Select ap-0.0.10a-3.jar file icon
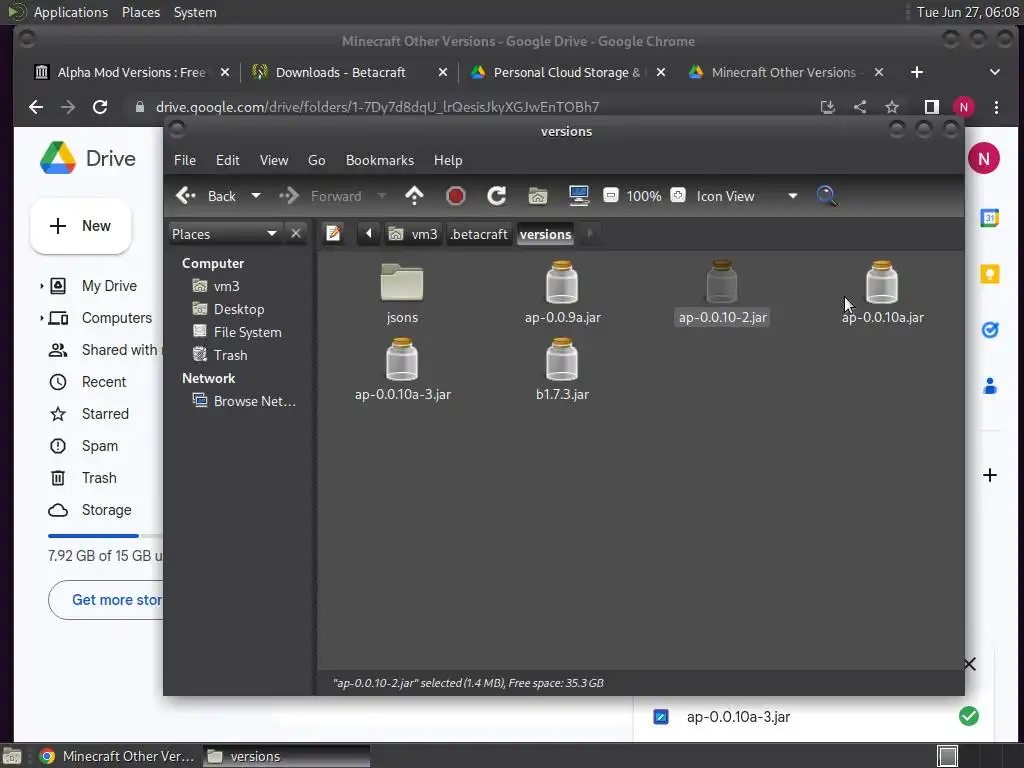Screen dimensions: 1024x768 pos(402,359)
